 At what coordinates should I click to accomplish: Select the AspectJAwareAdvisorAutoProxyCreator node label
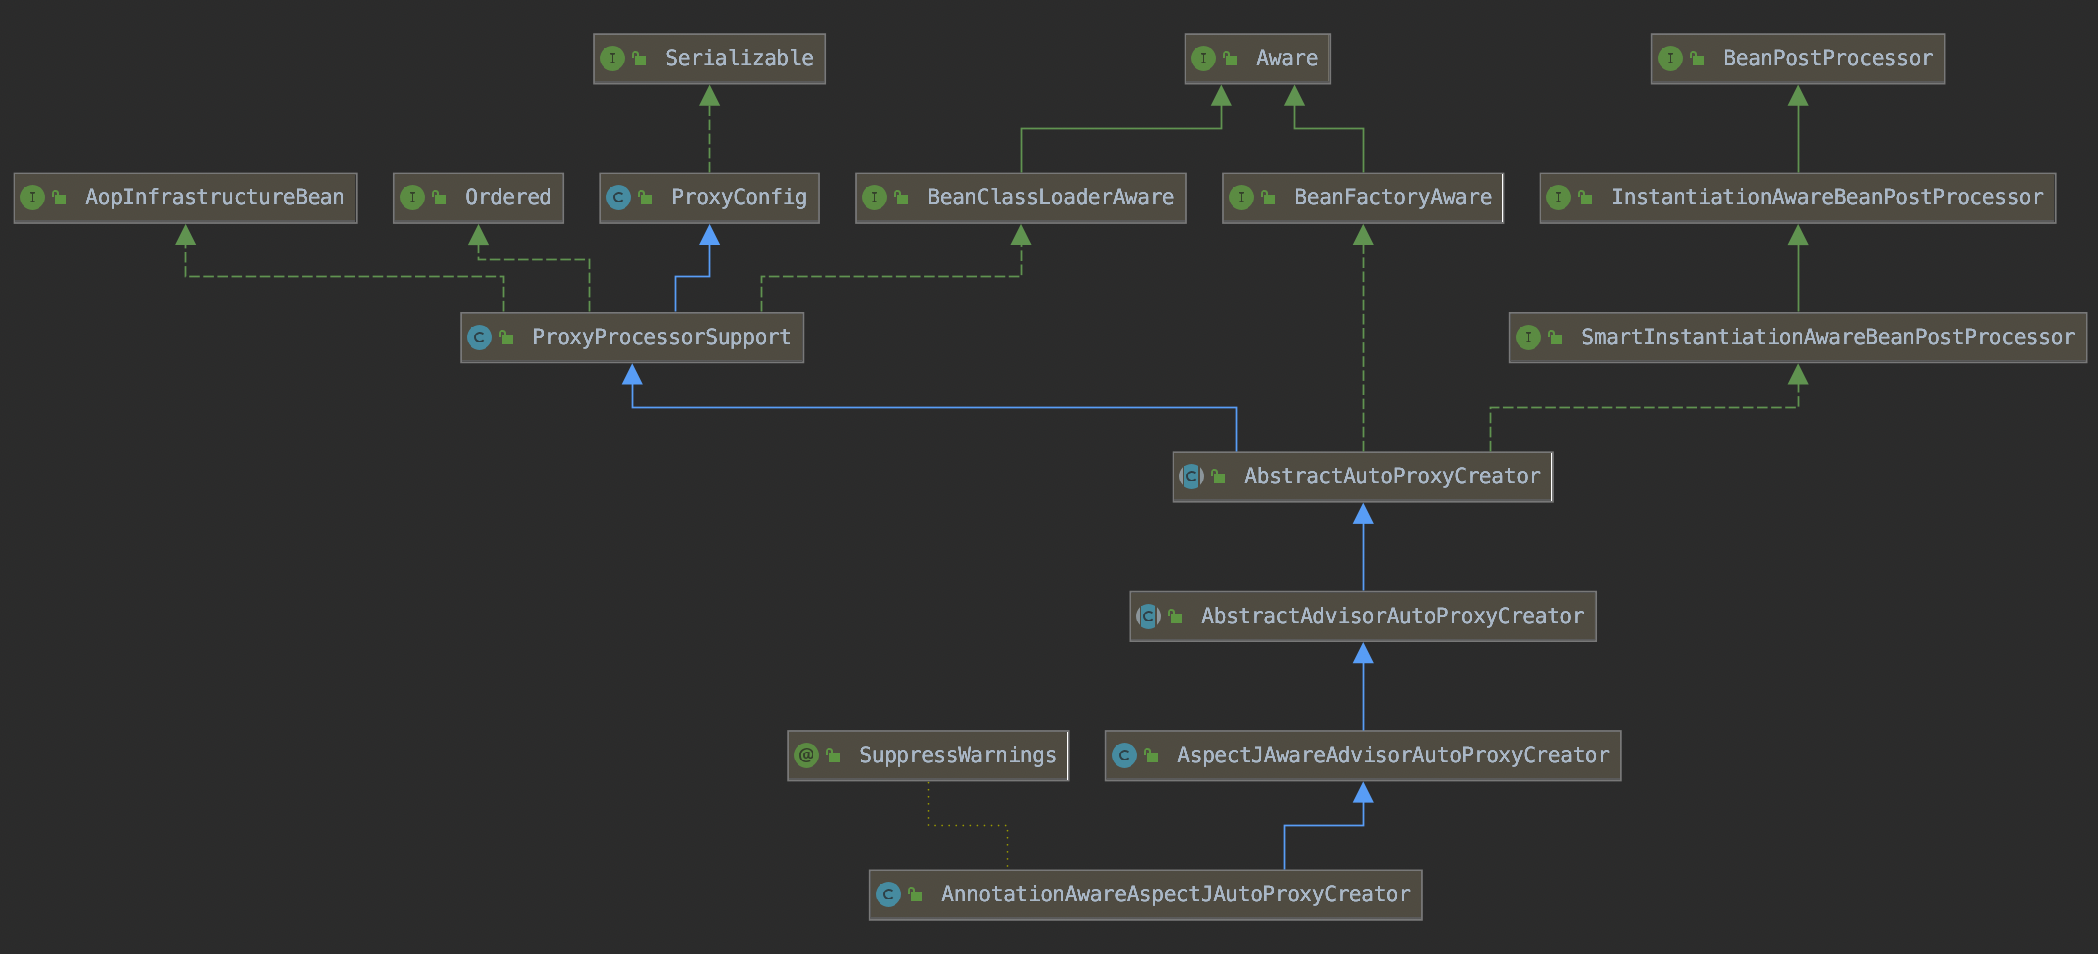pos(1392,756)
